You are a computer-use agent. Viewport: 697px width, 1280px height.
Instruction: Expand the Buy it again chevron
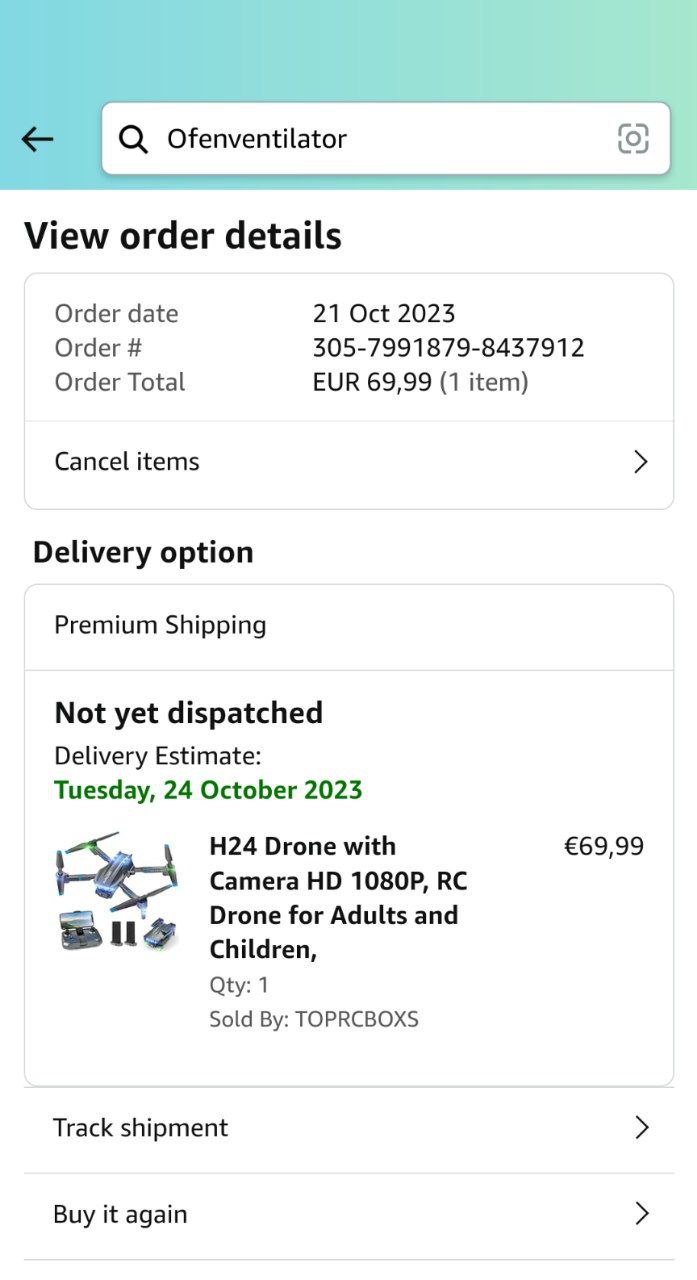tap(642, 1214)
